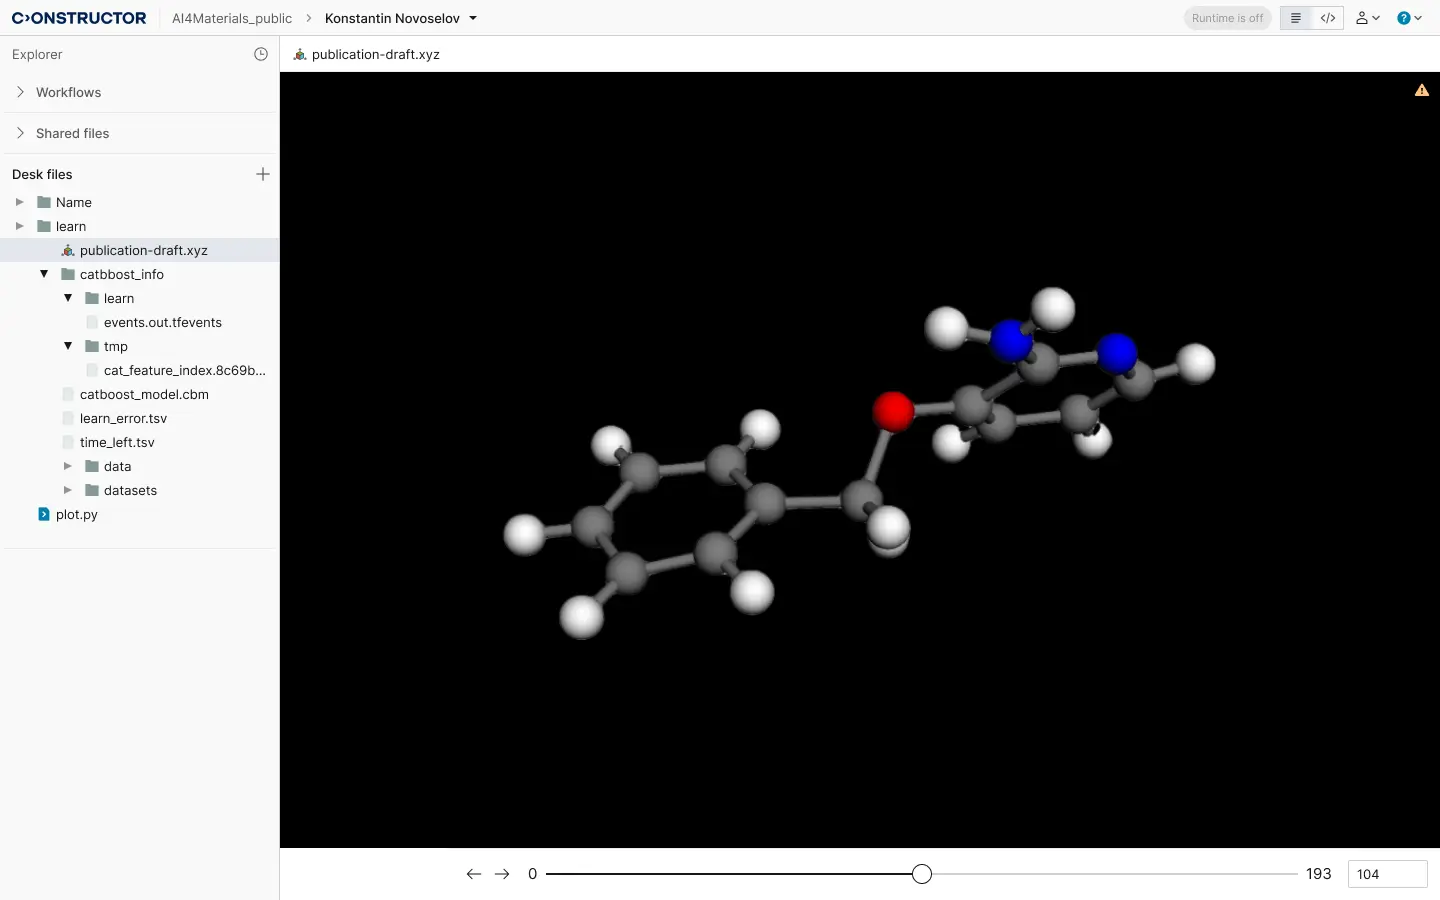This screenshot has width=1440, height=900.
Task: Step to the previous frame with the left arrow
Action: coord(473,874)
